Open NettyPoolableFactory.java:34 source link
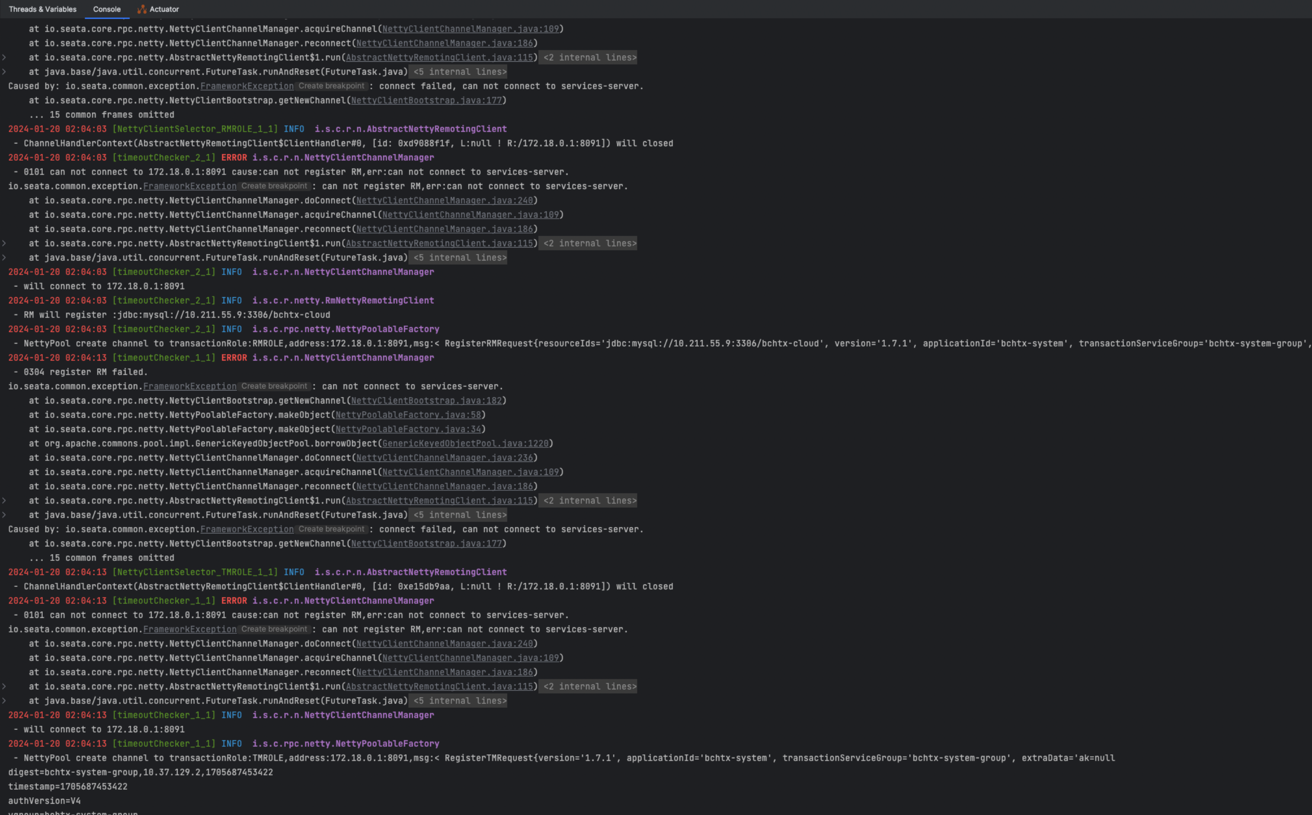The width and height of the screenshot is (1312, 815). coord(408,429)
